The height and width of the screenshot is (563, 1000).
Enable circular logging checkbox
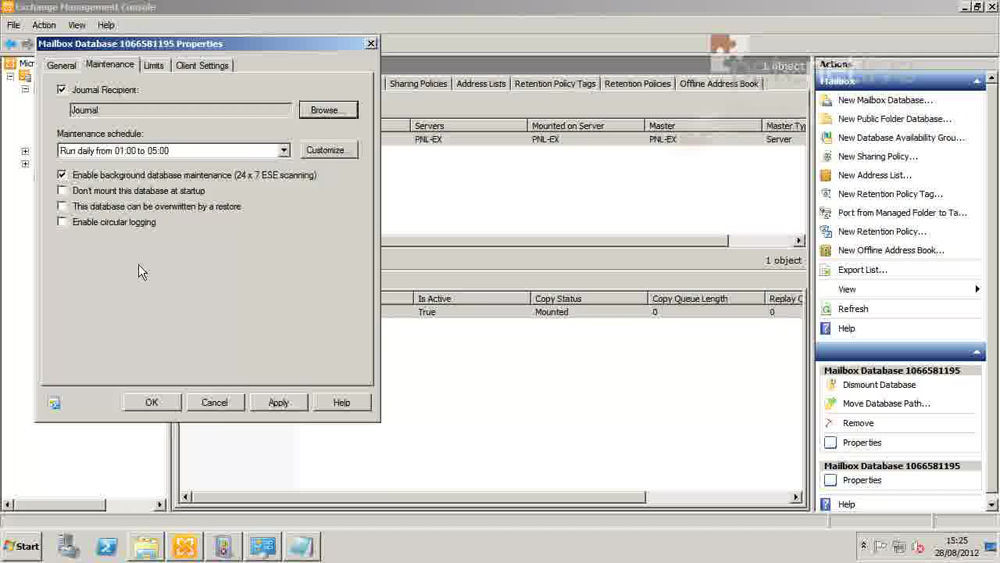pos(62,221)
